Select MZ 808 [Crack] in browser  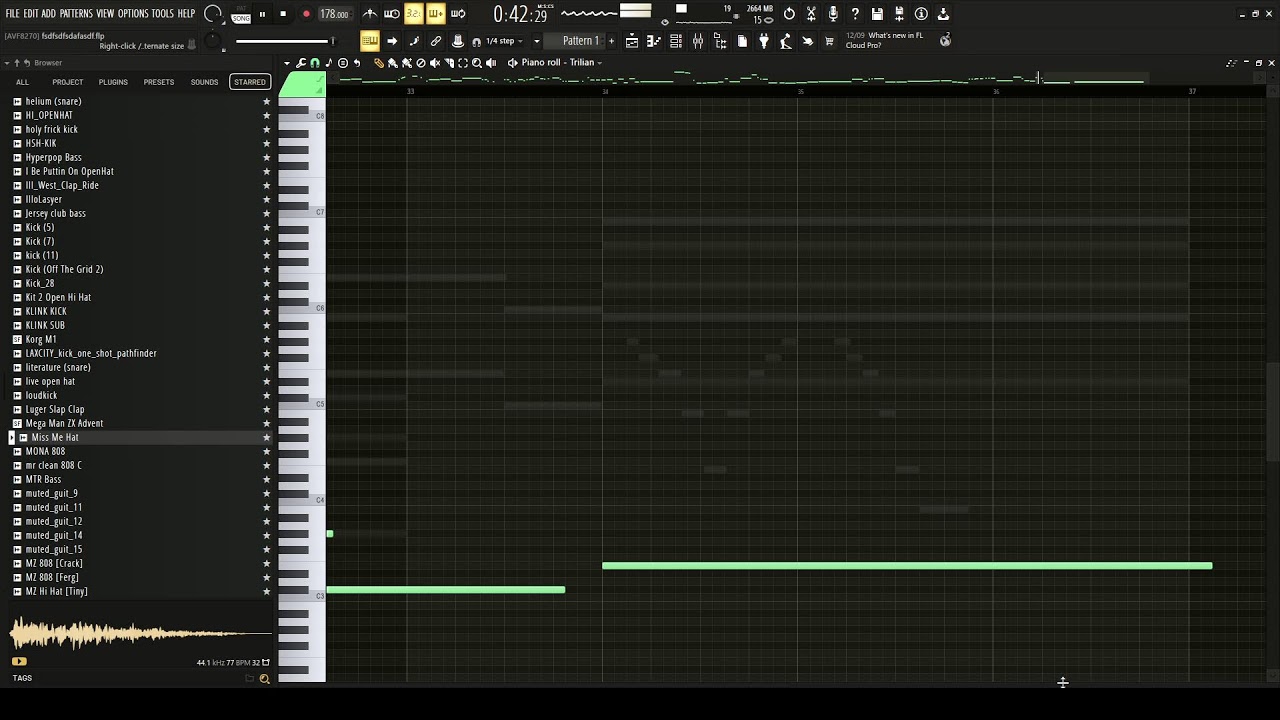click(x=54, y=563)
